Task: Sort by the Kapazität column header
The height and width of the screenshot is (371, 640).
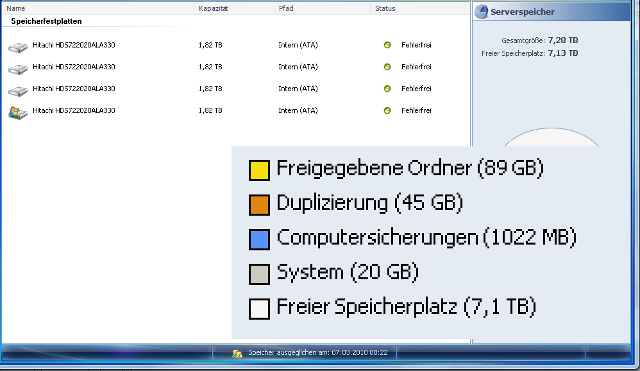Action: coord(213,8)
